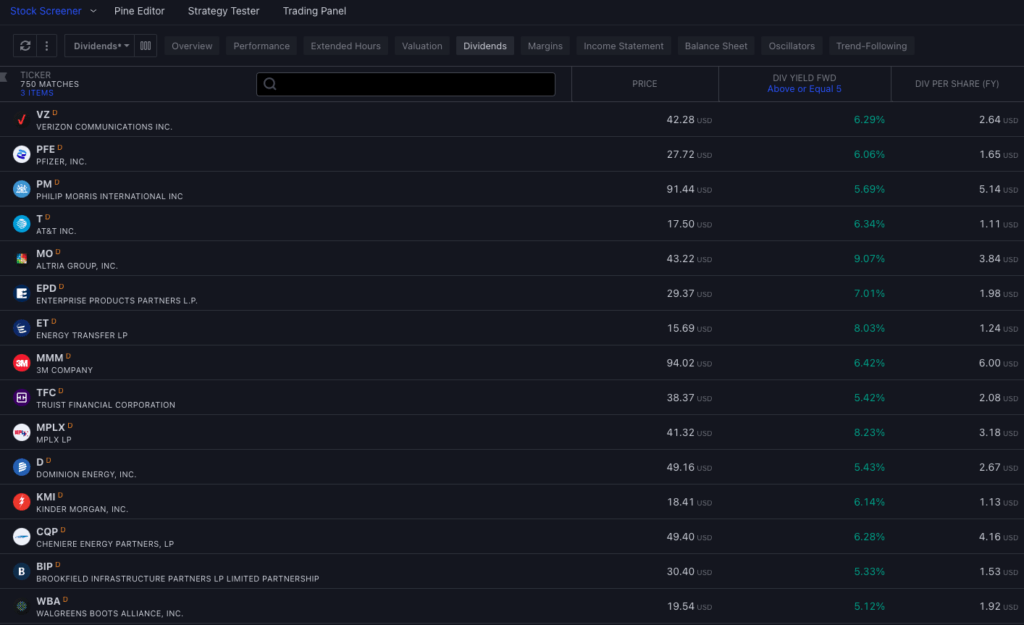Viewport: 1024px width, 625px height.
Task: Select the Balance Sheet column set
Action: pos(716,46)
